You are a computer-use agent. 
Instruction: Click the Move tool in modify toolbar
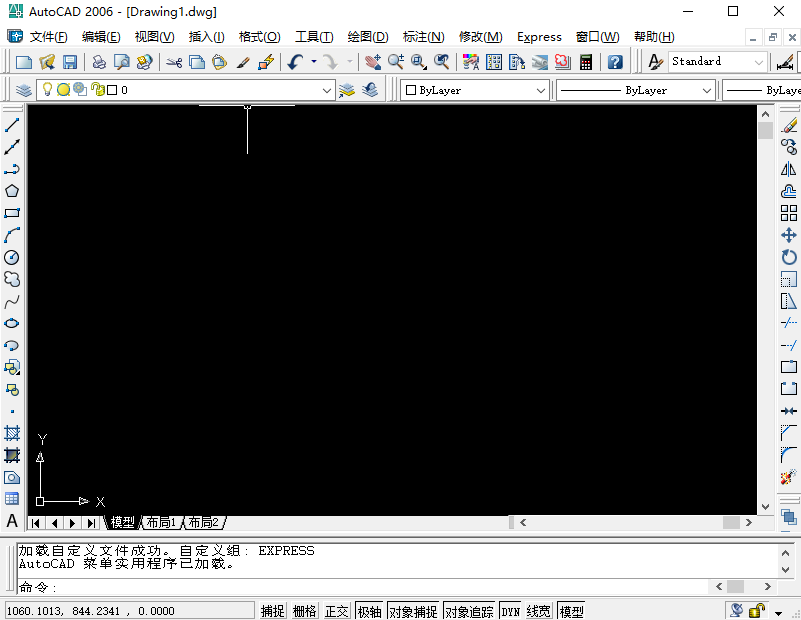(x=788, y=235)
